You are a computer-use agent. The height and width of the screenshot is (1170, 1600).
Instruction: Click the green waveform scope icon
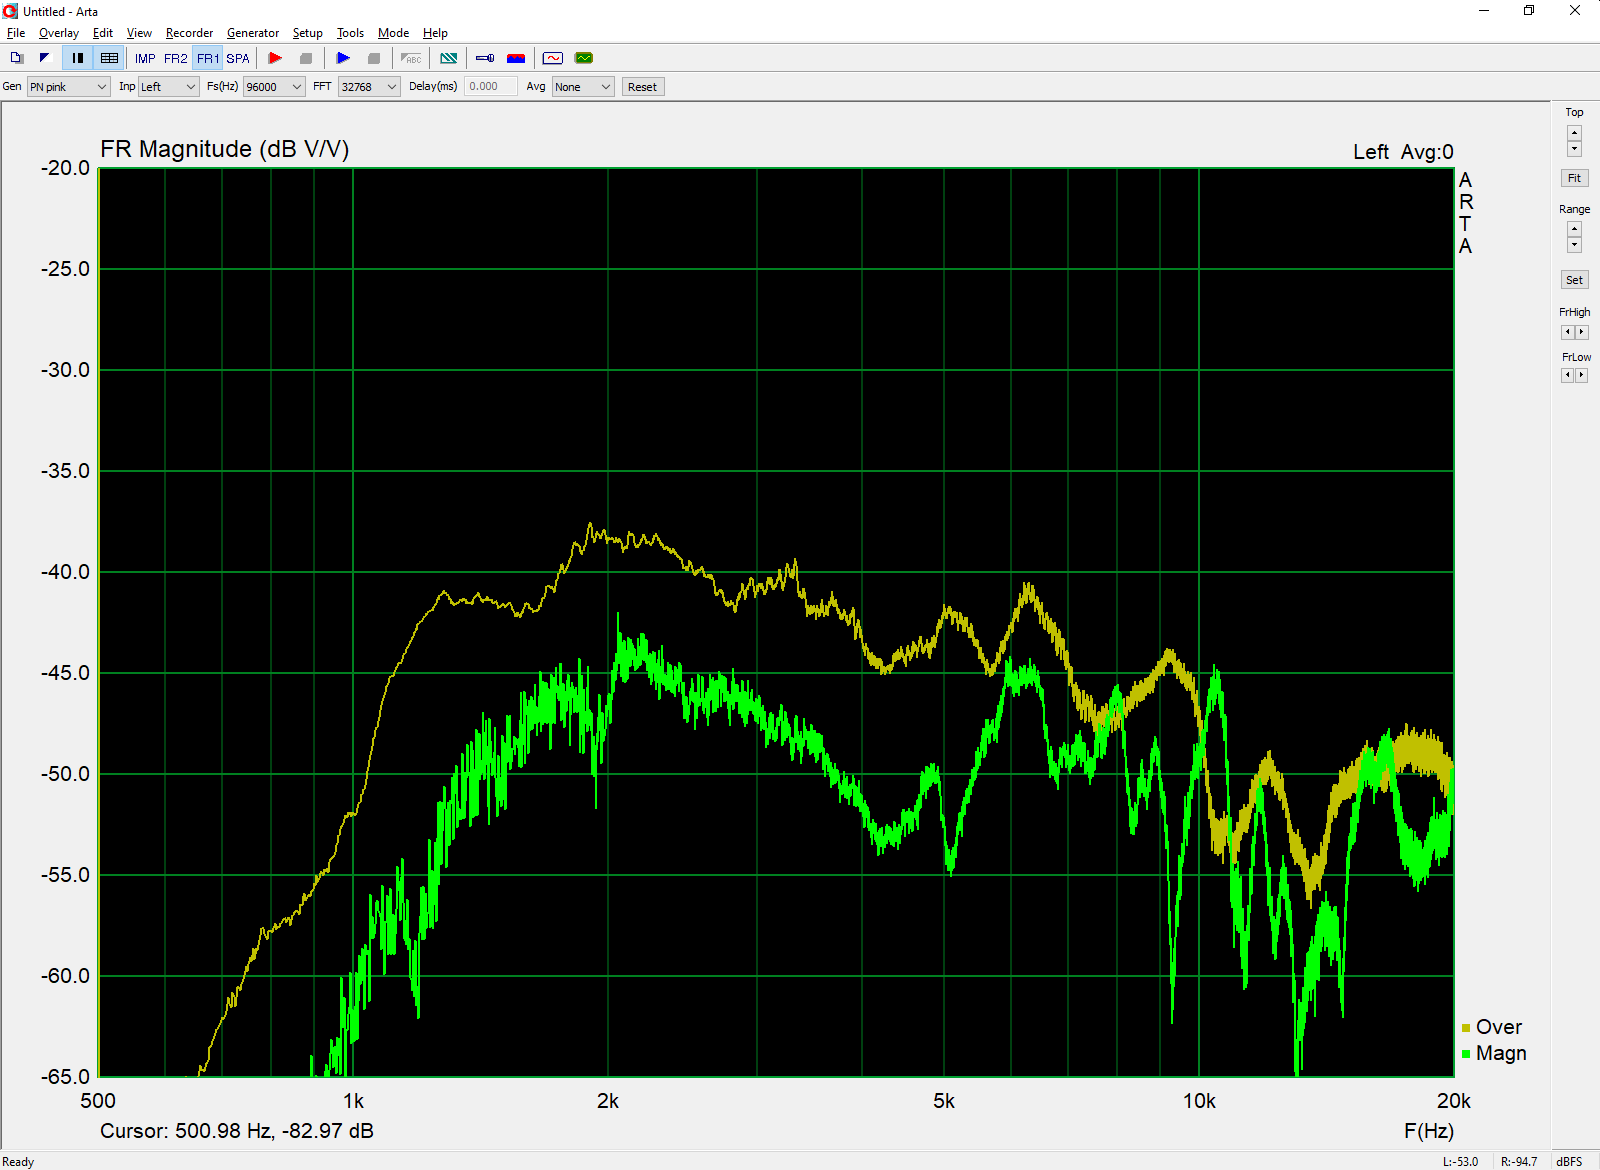click(584, 58)
